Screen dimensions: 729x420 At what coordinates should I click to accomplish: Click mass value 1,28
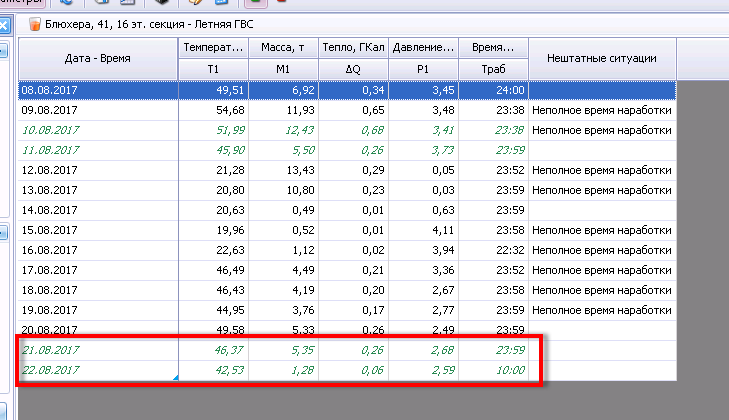pyautogui.click(x=303, y=370)
